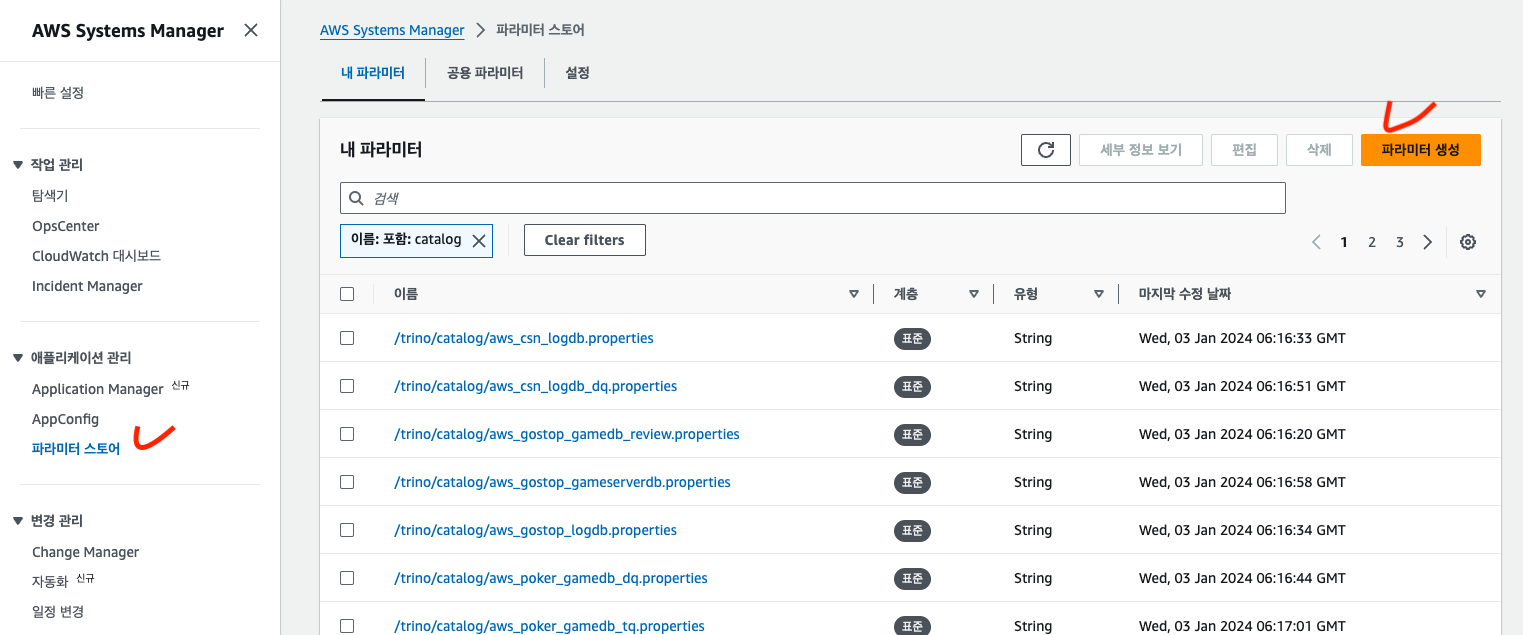
Task: Open /trino/catalog/aws_gostop_gameserverdb.properties parameter
Action: tap(562, 482)
